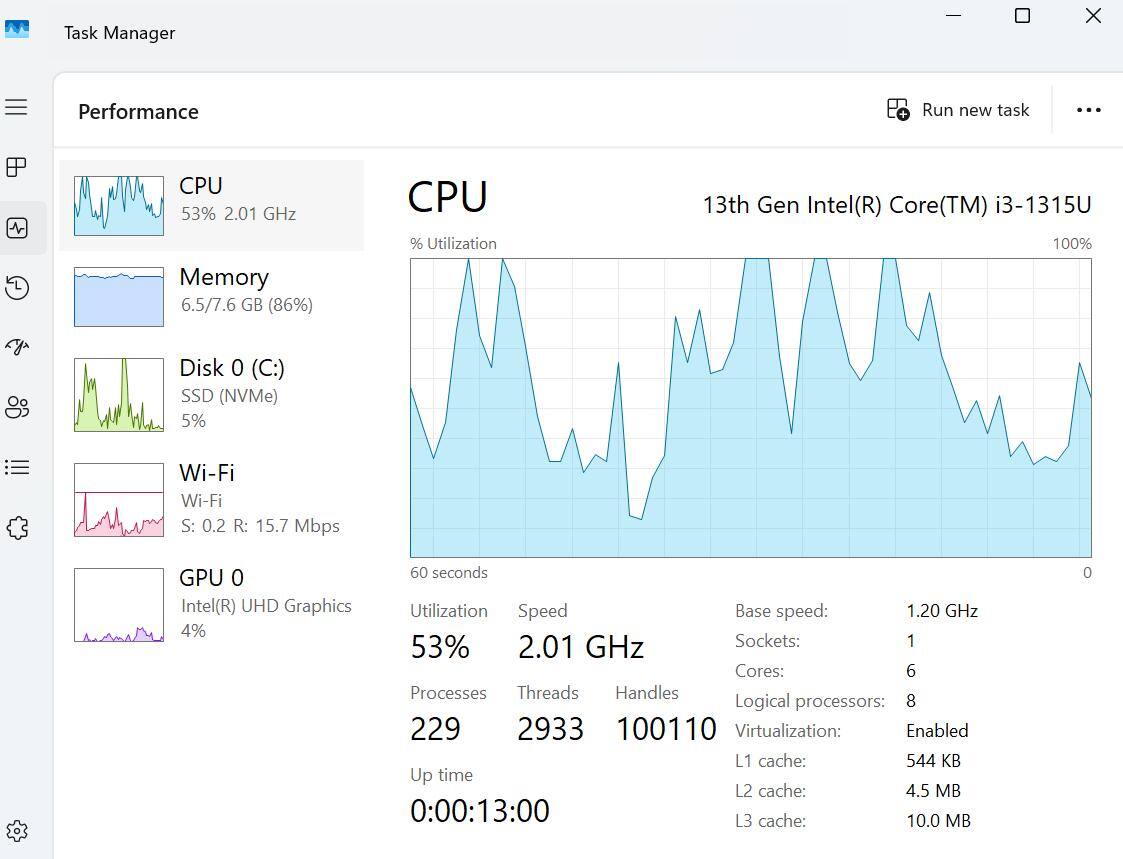Click the Memory usage mini graph
1123x859 pixels.
pyautogui.click(x=118, y=296)
